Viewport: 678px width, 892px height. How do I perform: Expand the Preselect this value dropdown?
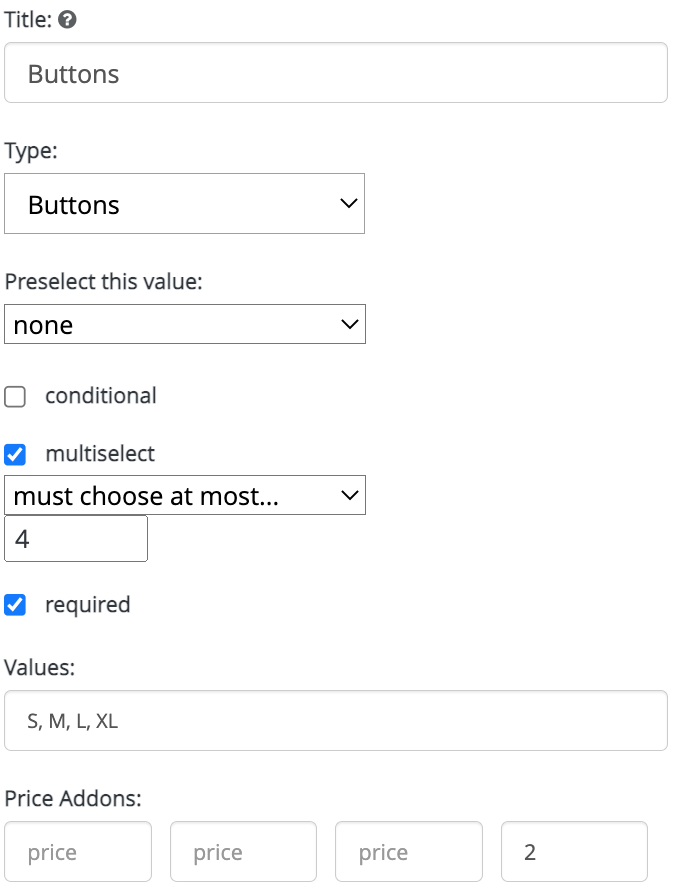pyautogui.click(x=185, y=324)
